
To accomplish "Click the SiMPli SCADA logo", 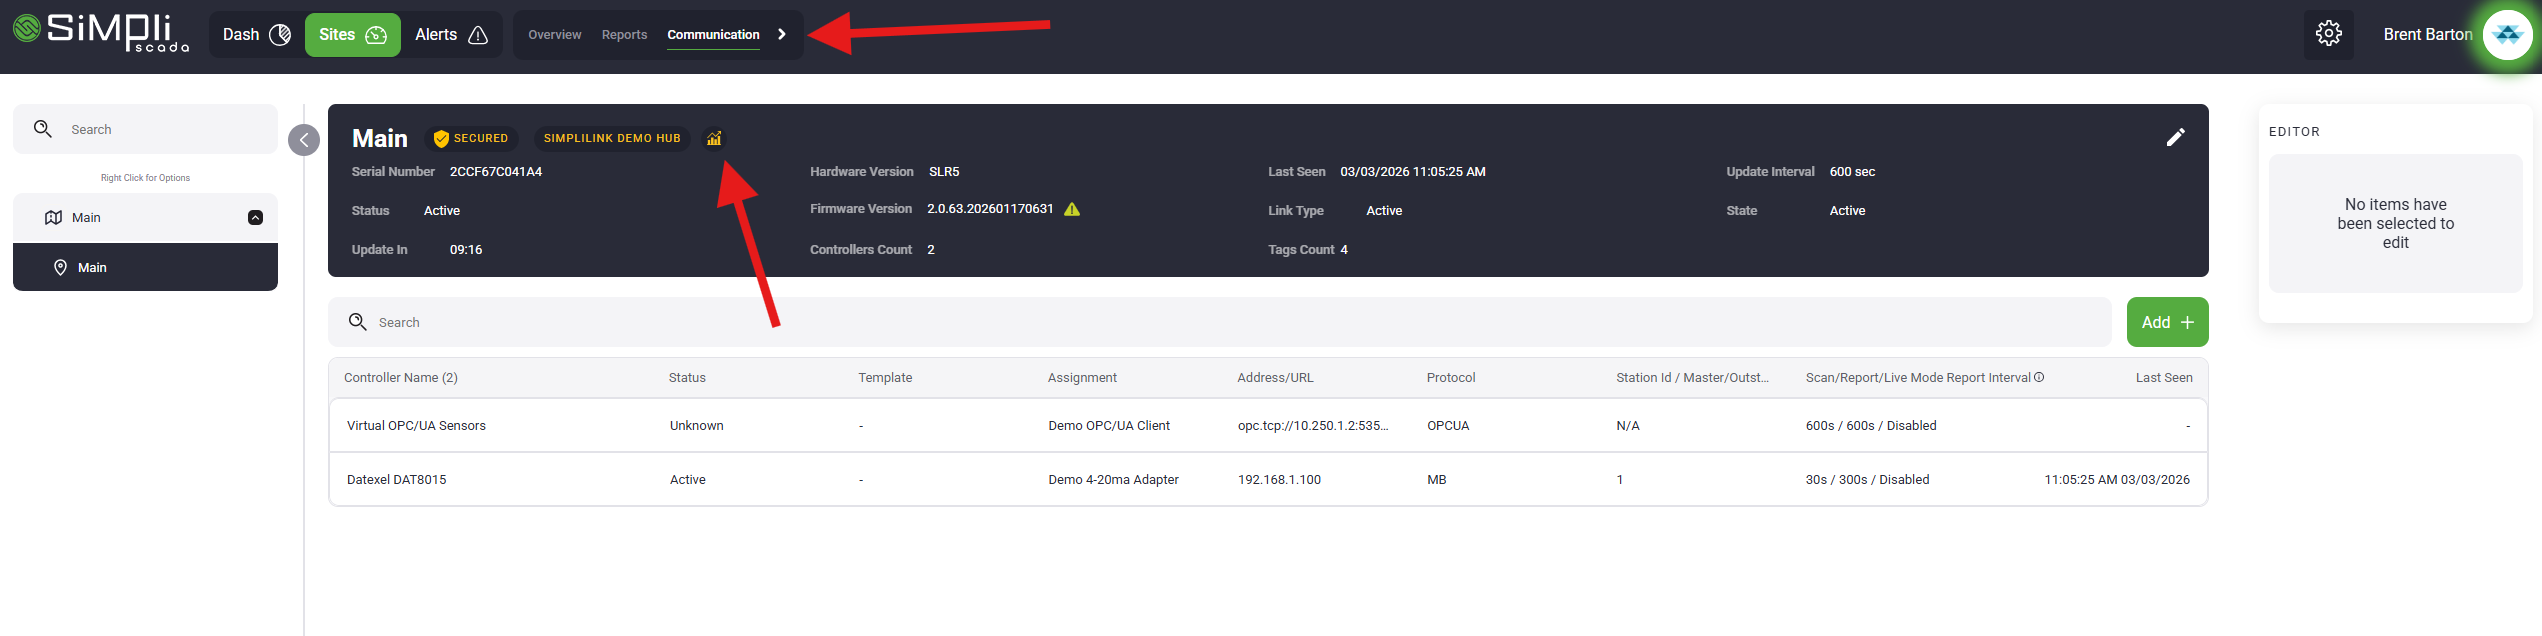I will (x=100, y=33).
